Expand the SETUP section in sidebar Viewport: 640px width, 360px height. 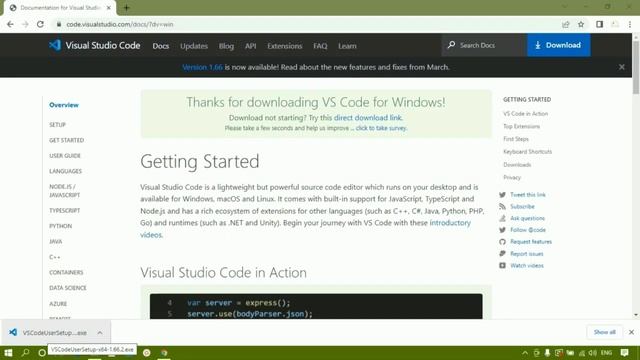pos(57,124)
